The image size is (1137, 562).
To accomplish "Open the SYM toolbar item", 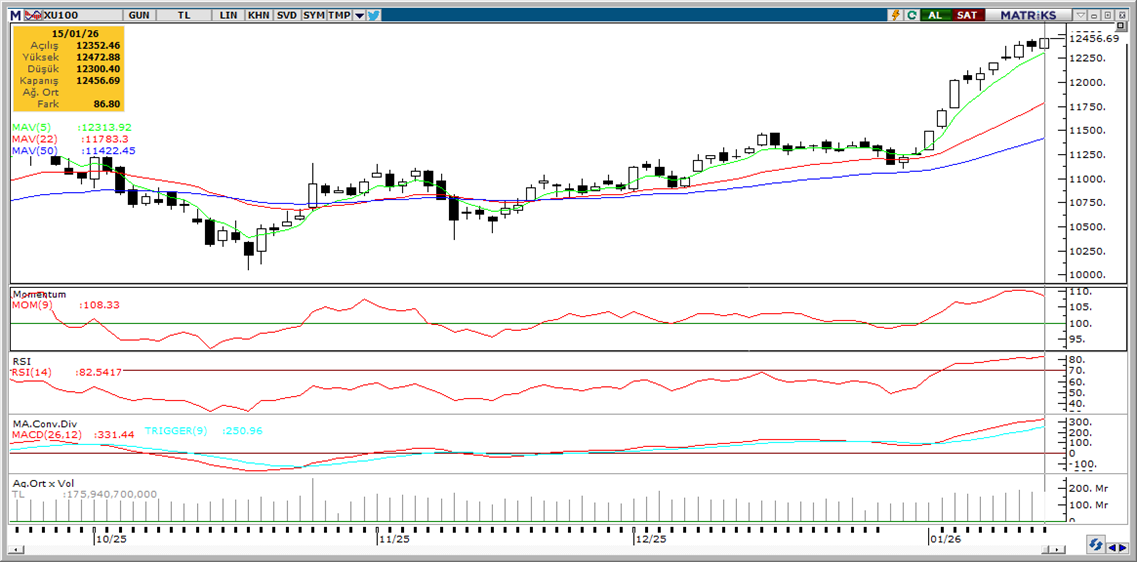I will tap(313, 15).
